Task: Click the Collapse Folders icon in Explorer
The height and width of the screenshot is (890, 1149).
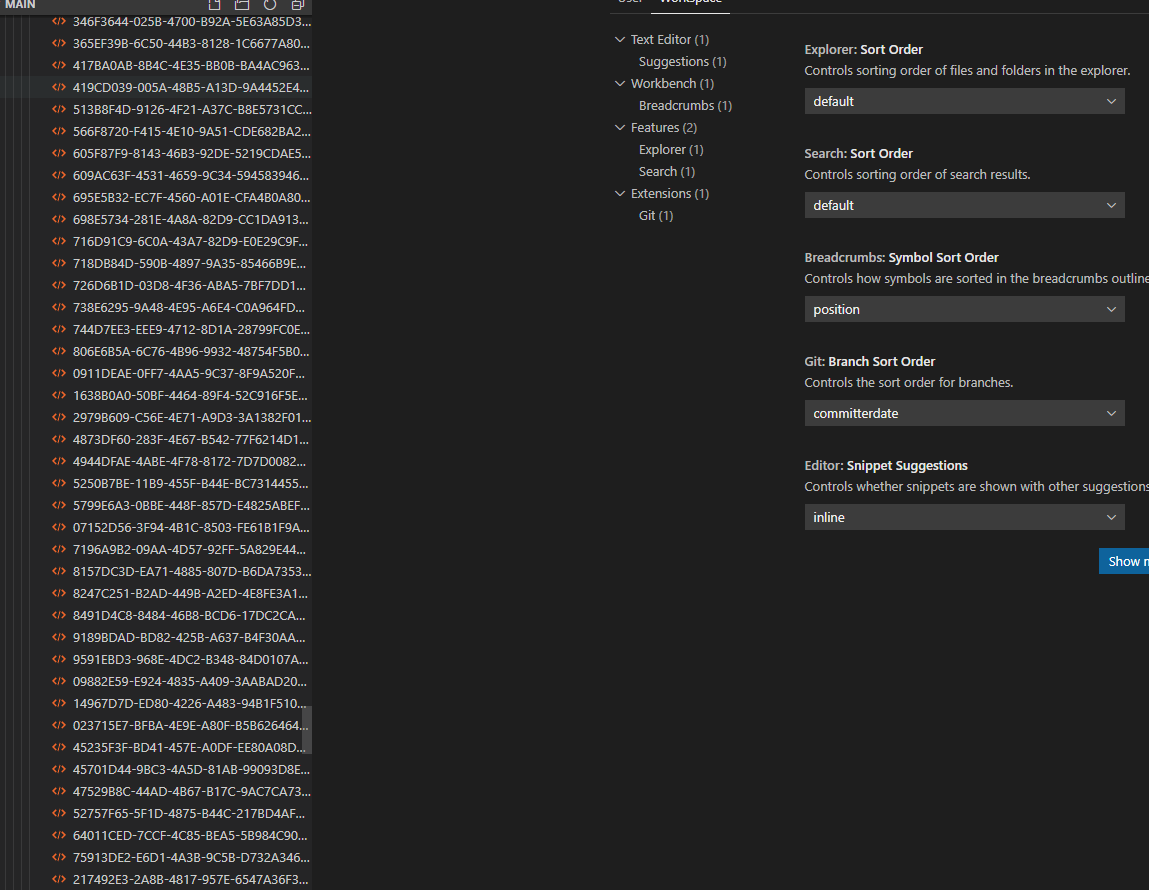Action: [x=295, y=5]
